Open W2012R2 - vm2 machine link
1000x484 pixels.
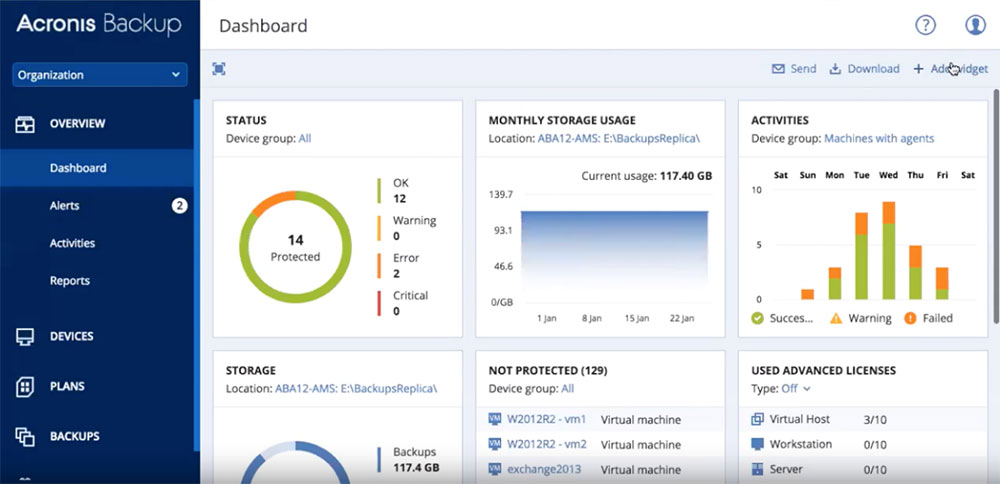(547, 444)
